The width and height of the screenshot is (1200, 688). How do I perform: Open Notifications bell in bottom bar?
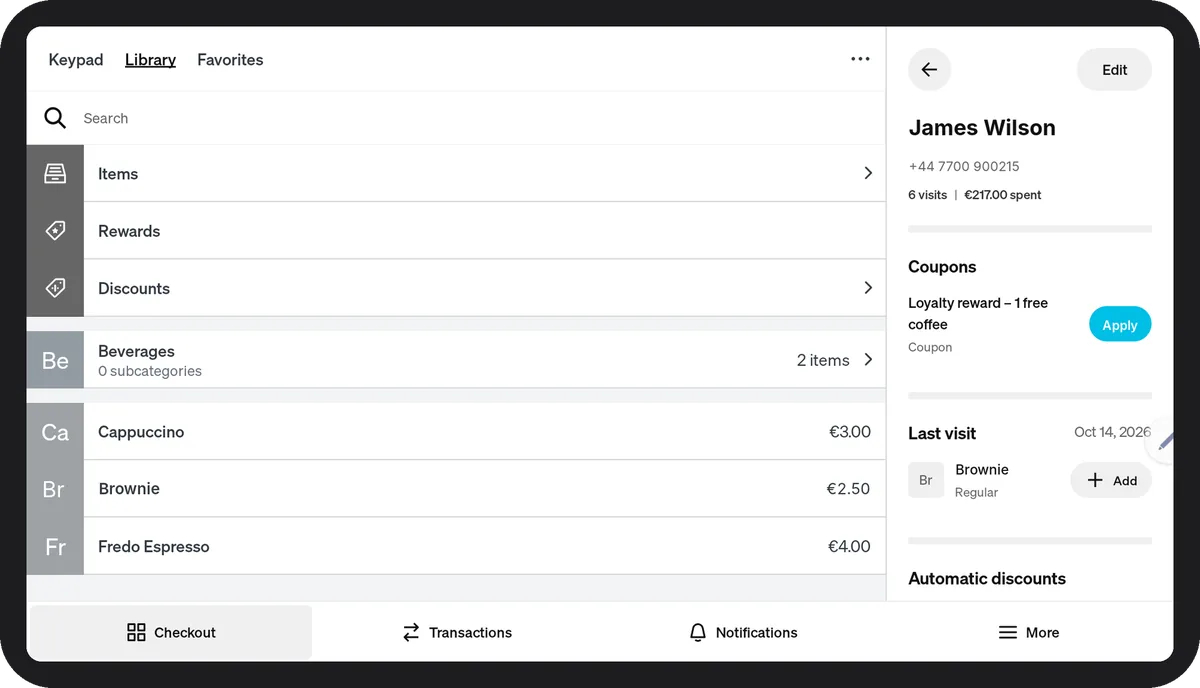point(698,632)
